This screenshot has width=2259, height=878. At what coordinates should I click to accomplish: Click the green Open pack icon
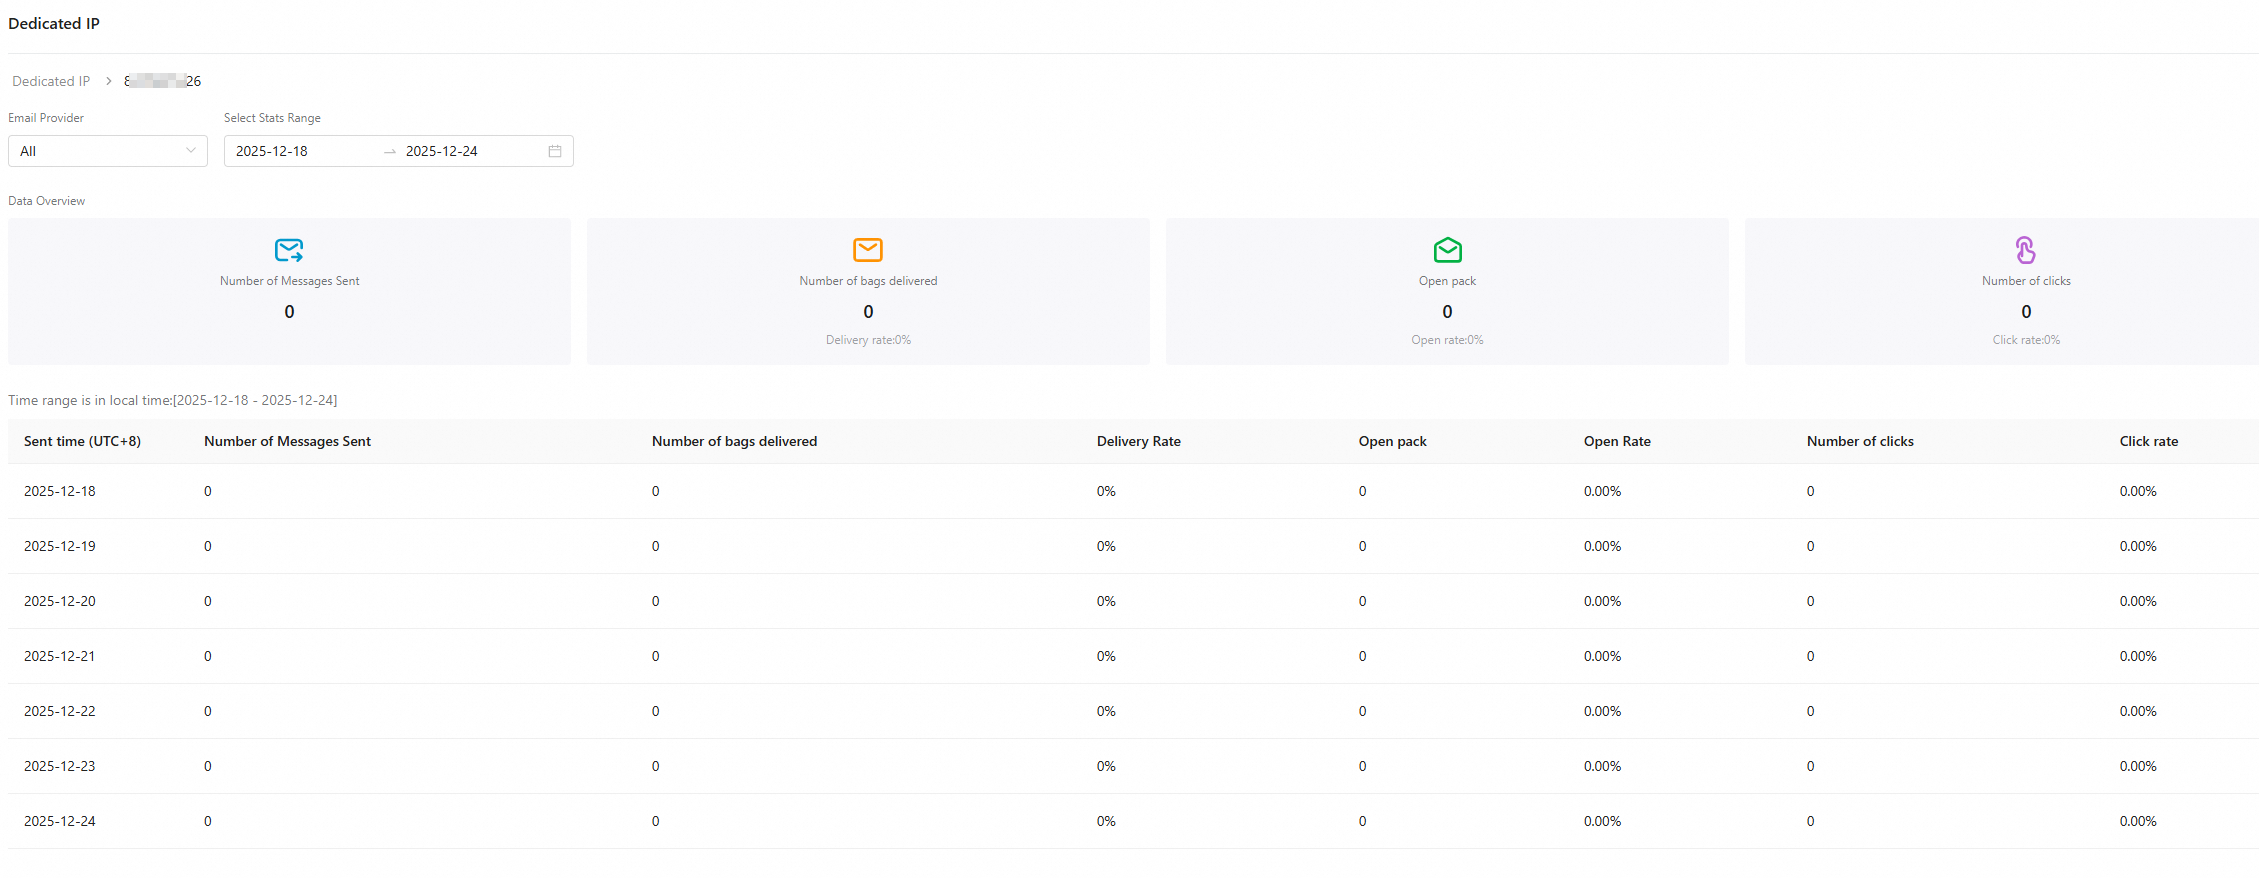[1447, 249]
